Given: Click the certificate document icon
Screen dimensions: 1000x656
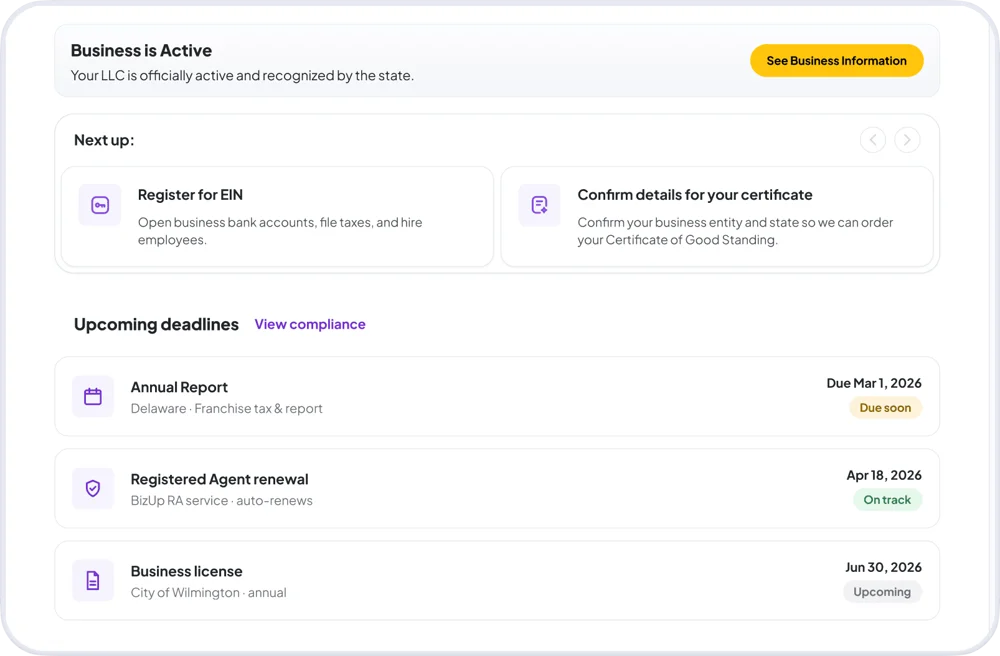Looking at the screenshot, I should click(540, 205).
